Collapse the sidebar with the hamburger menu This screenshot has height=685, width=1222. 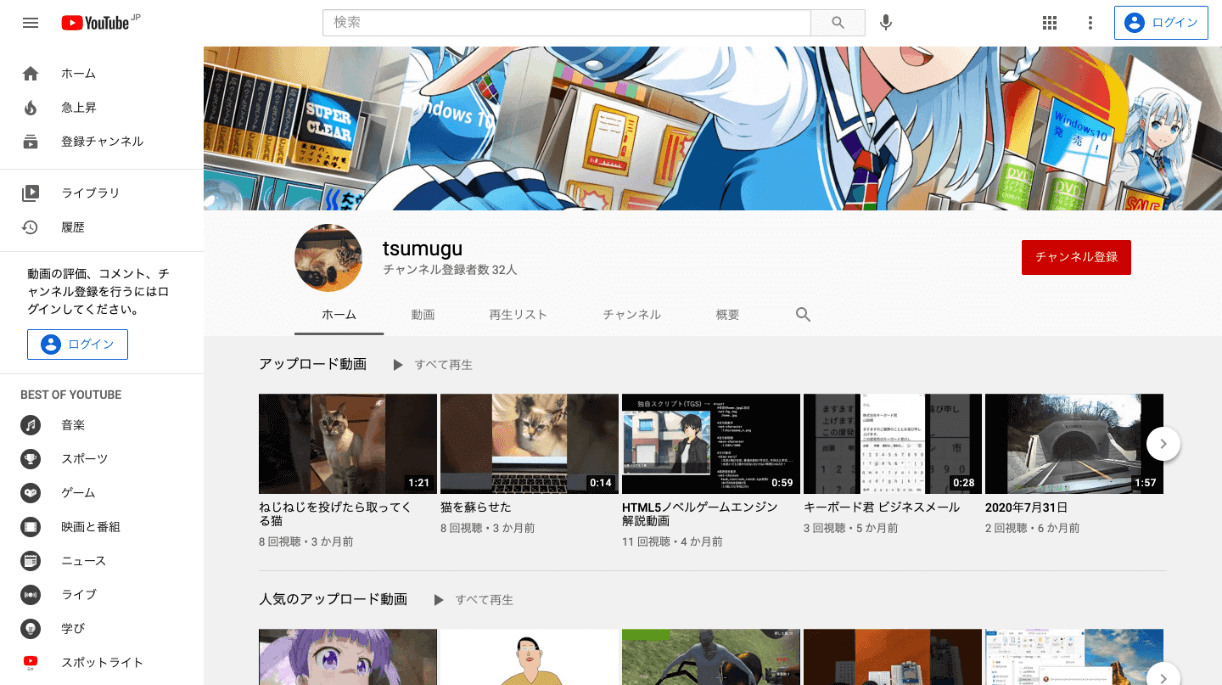coord(30,22)
